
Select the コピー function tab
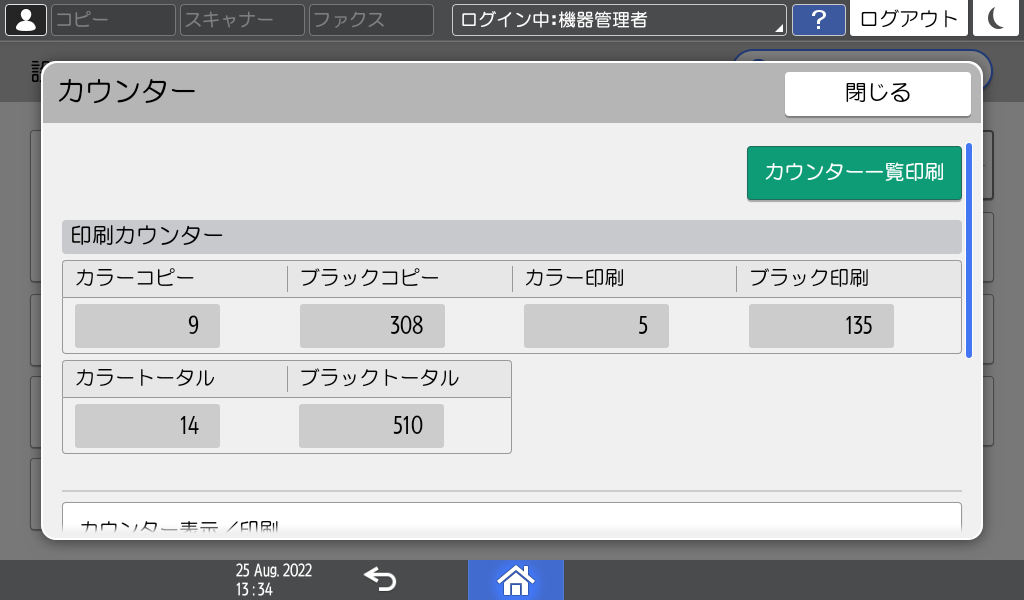(x=112, y=18)
